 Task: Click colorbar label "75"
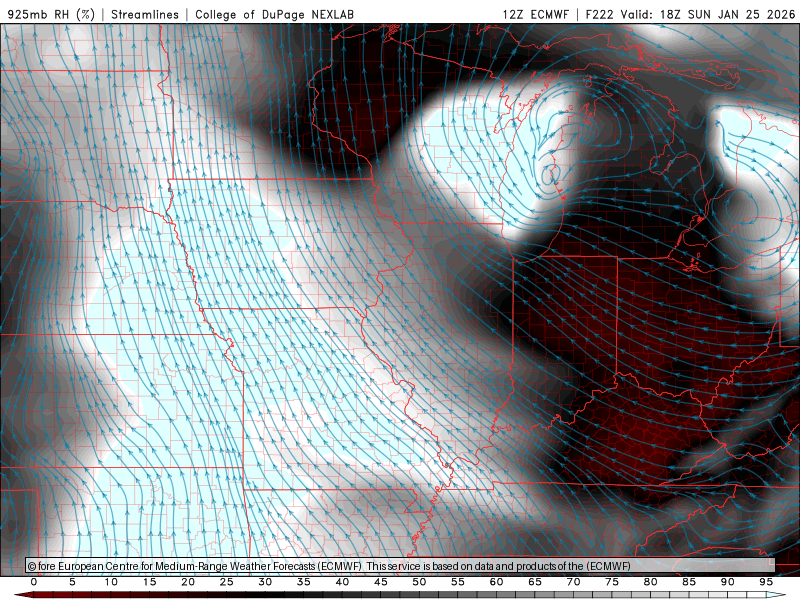coord(612,582)
